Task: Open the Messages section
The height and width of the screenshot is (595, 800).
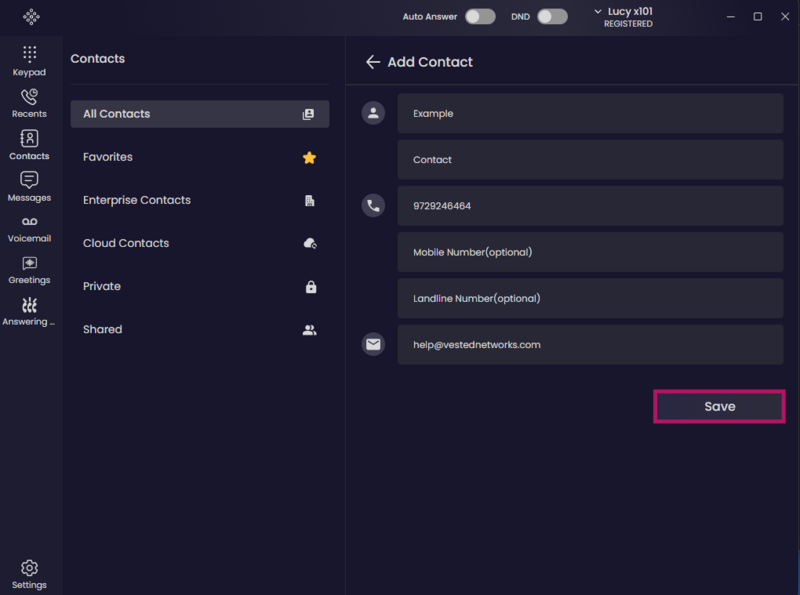Action: [30, 187]
